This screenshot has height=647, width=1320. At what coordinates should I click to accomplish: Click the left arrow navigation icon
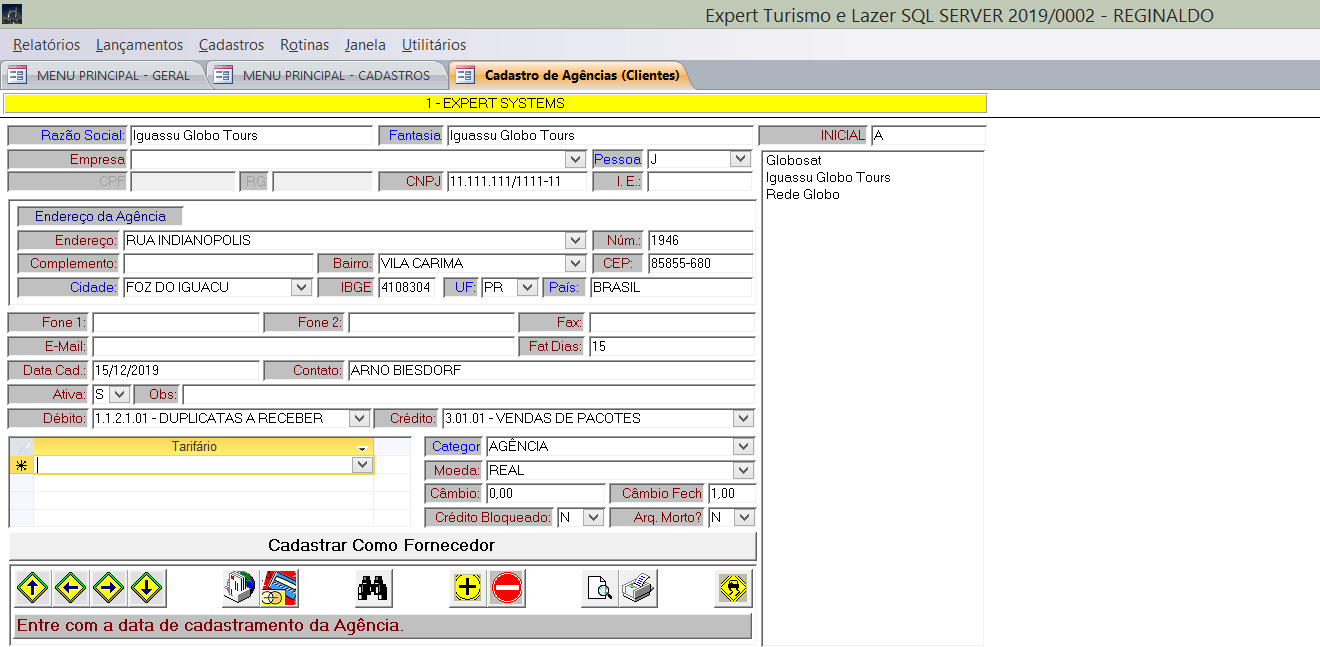(x=71, y=589)
